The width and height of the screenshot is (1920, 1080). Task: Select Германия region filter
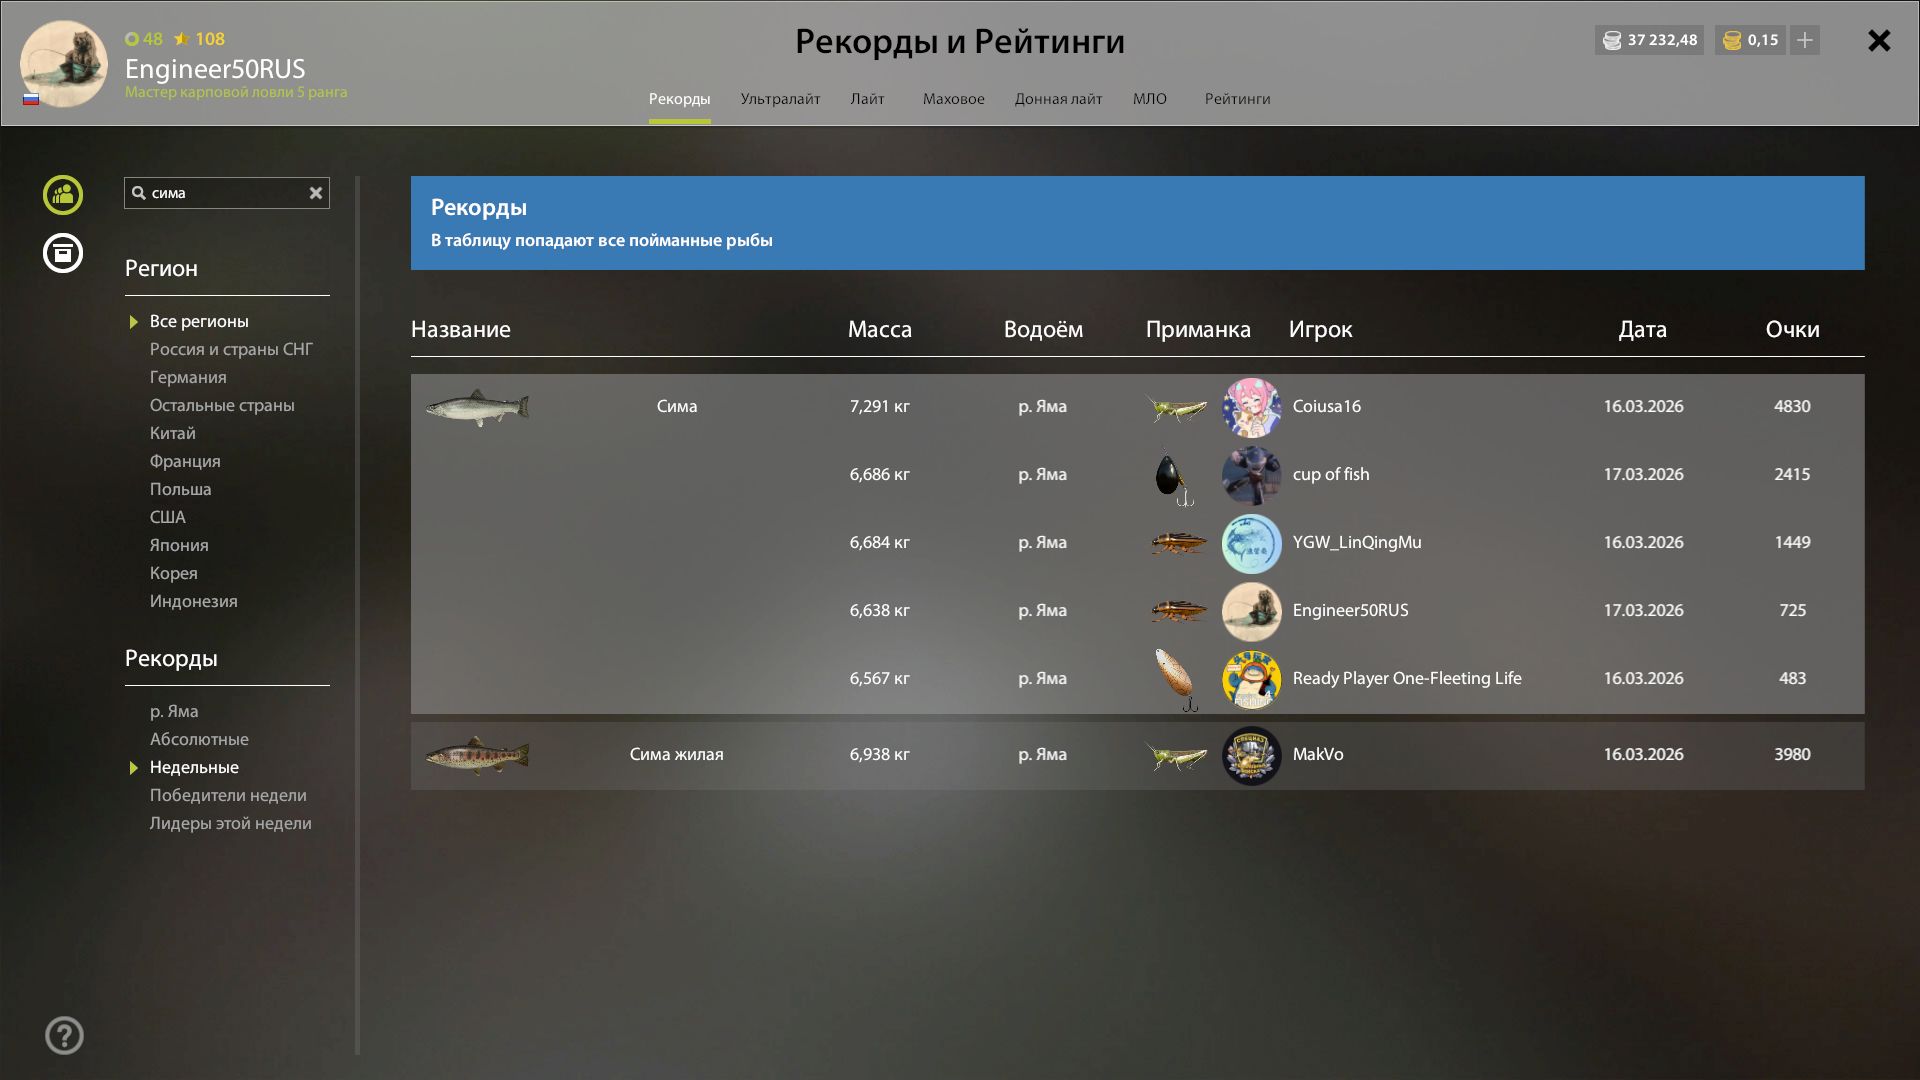pos(188,377)
